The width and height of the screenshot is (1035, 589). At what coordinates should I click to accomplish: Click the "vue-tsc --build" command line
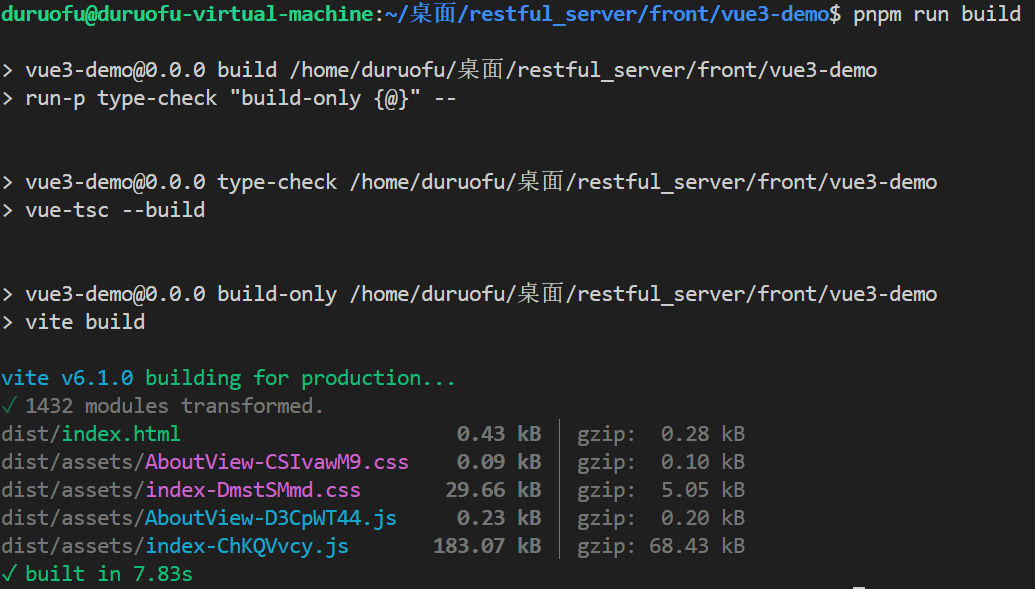click(115, 210)
